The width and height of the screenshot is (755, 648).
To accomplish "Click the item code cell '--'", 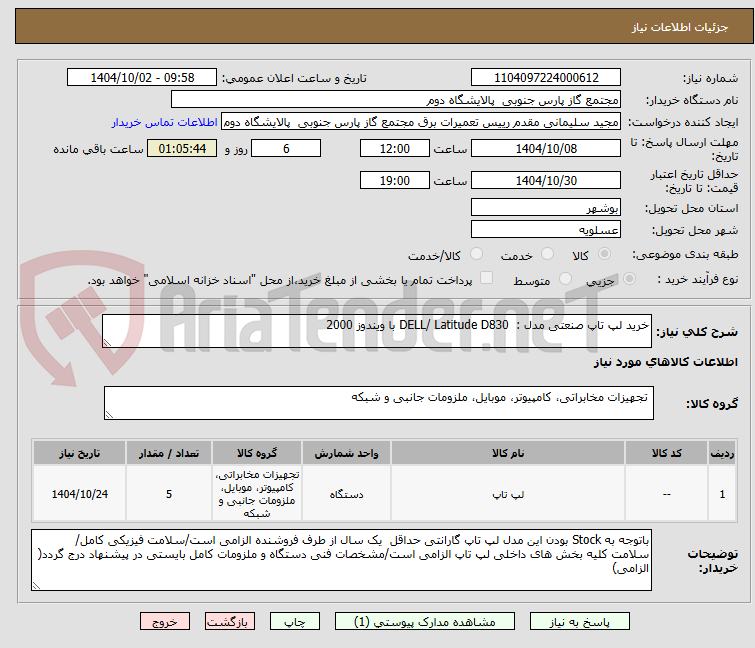I will [666, 494].
